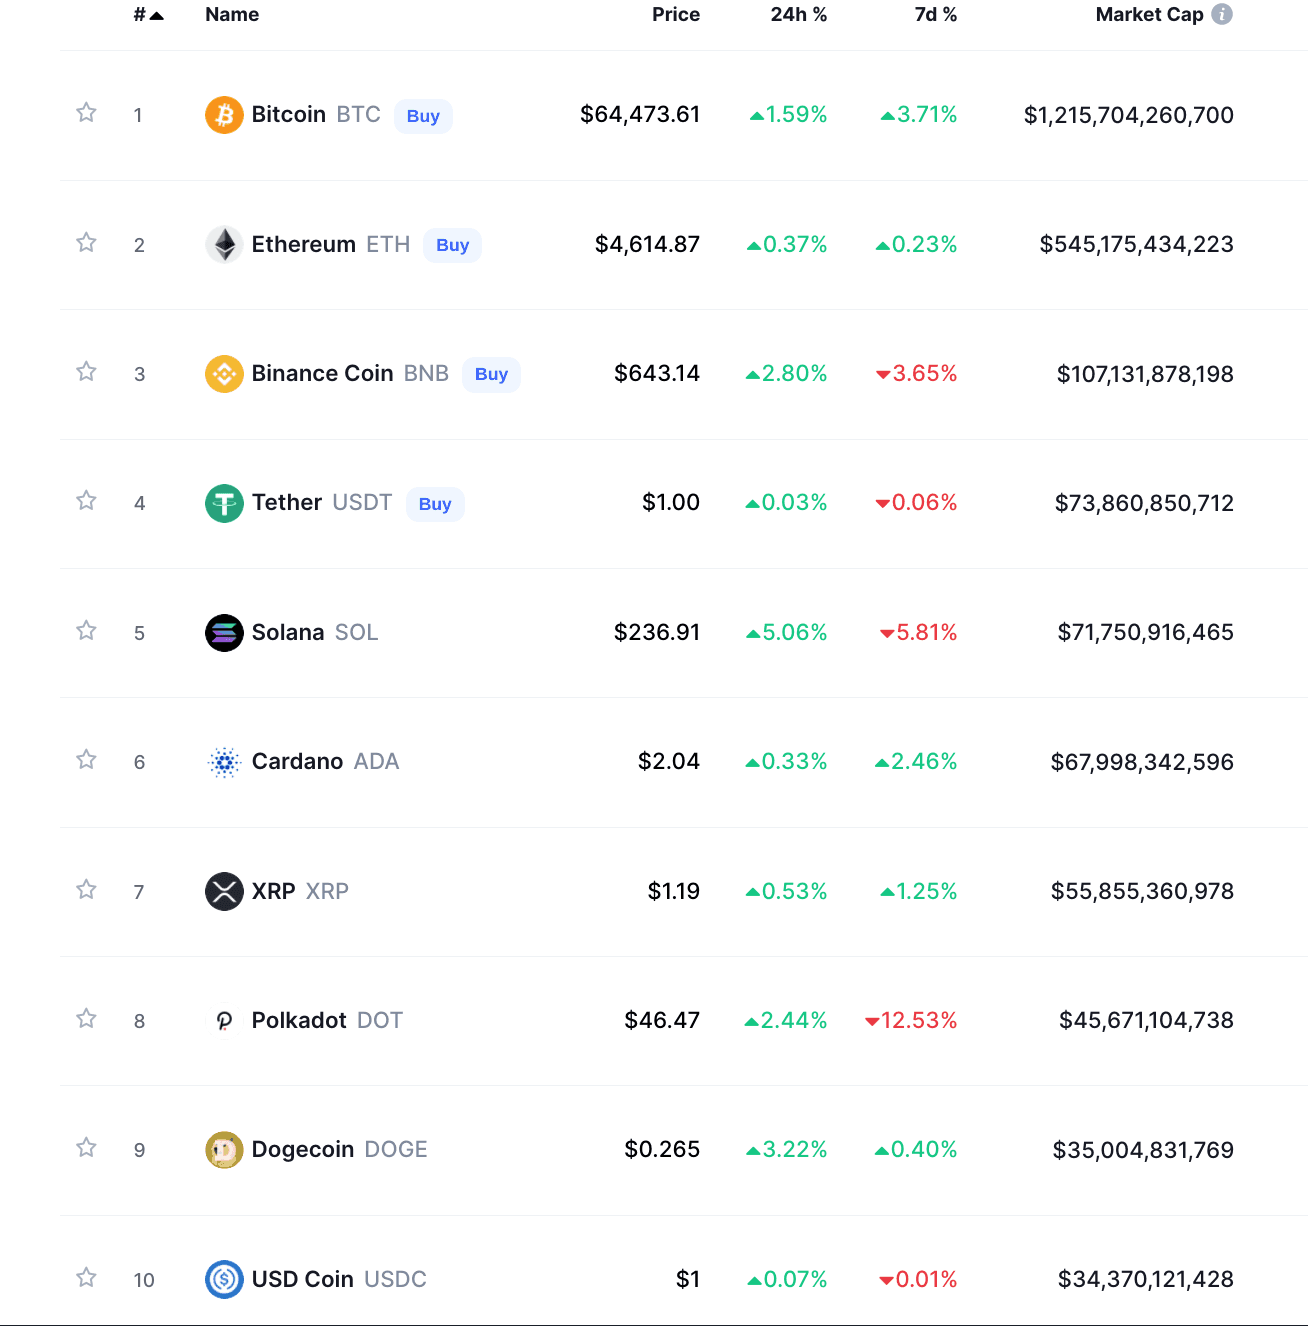
Task: Click the Dogecoin logo icon
Action: pyautogui.click(x=224, y=1150)
